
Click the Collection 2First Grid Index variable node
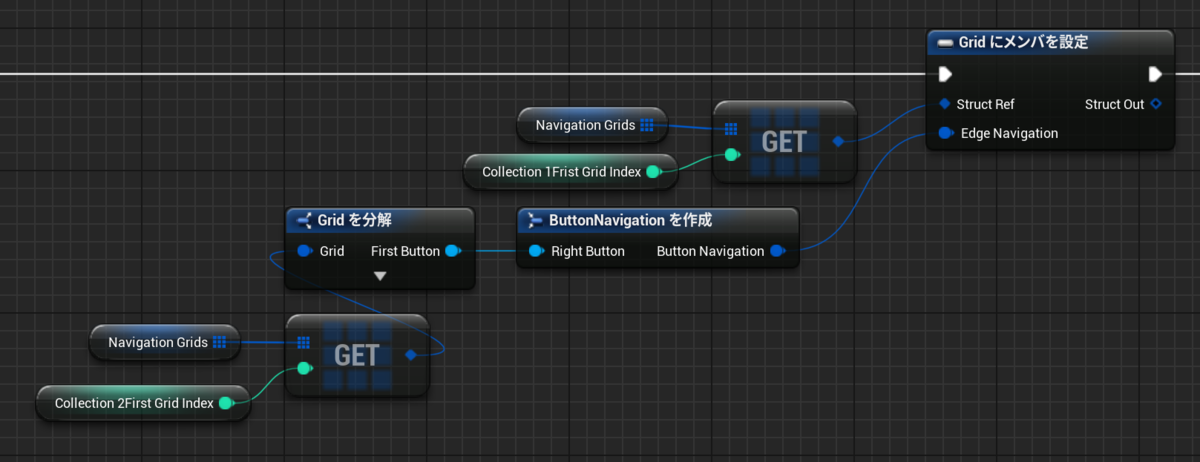143,403
